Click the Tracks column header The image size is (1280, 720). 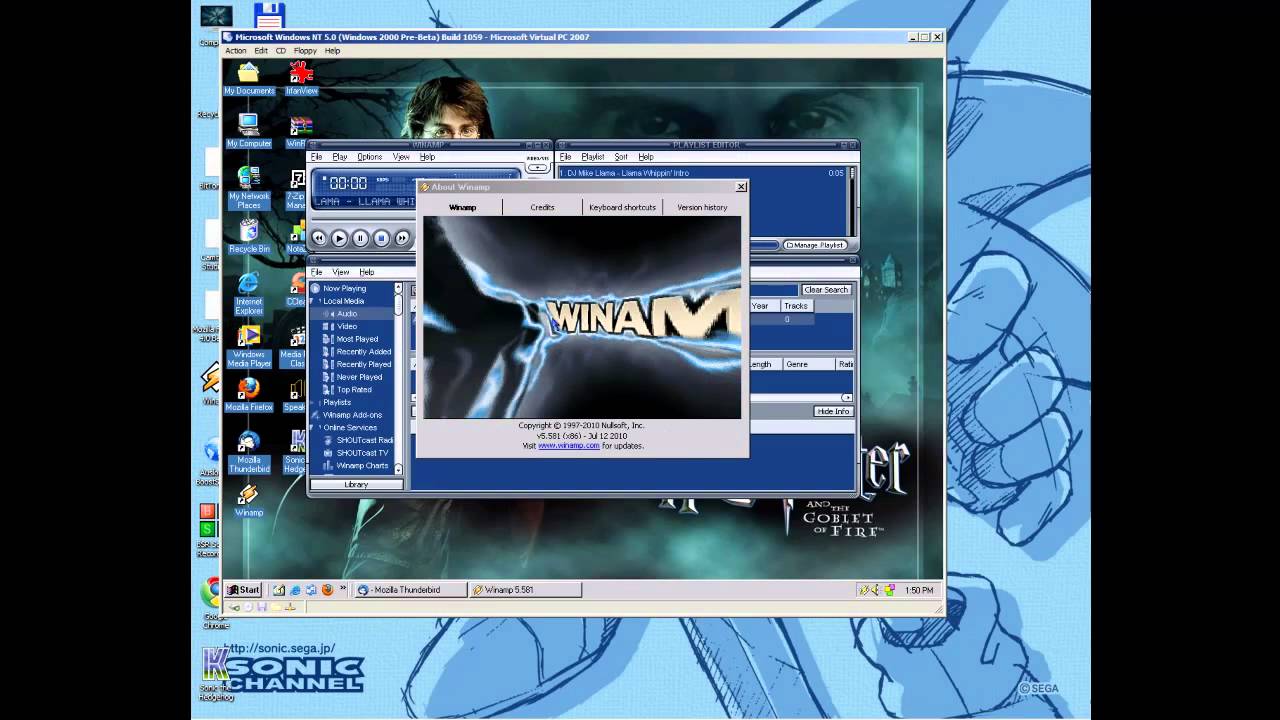tap(796, 306)
